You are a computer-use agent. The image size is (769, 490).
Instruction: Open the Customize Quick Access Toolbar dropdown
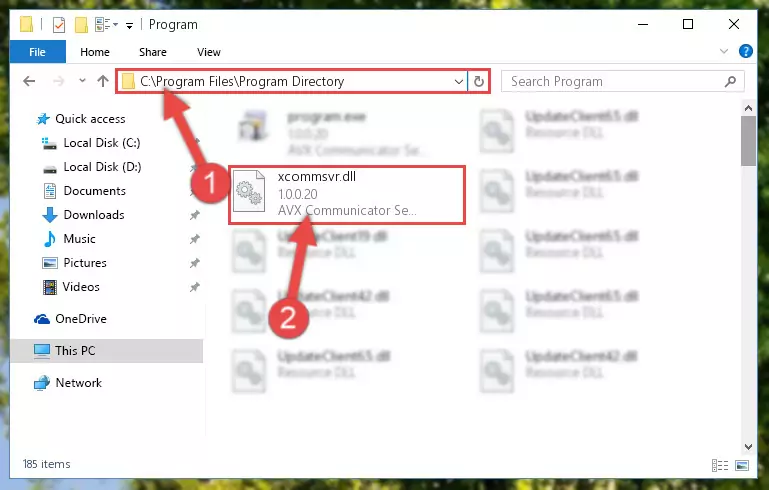pyautogui.click(x=129, y=26)
